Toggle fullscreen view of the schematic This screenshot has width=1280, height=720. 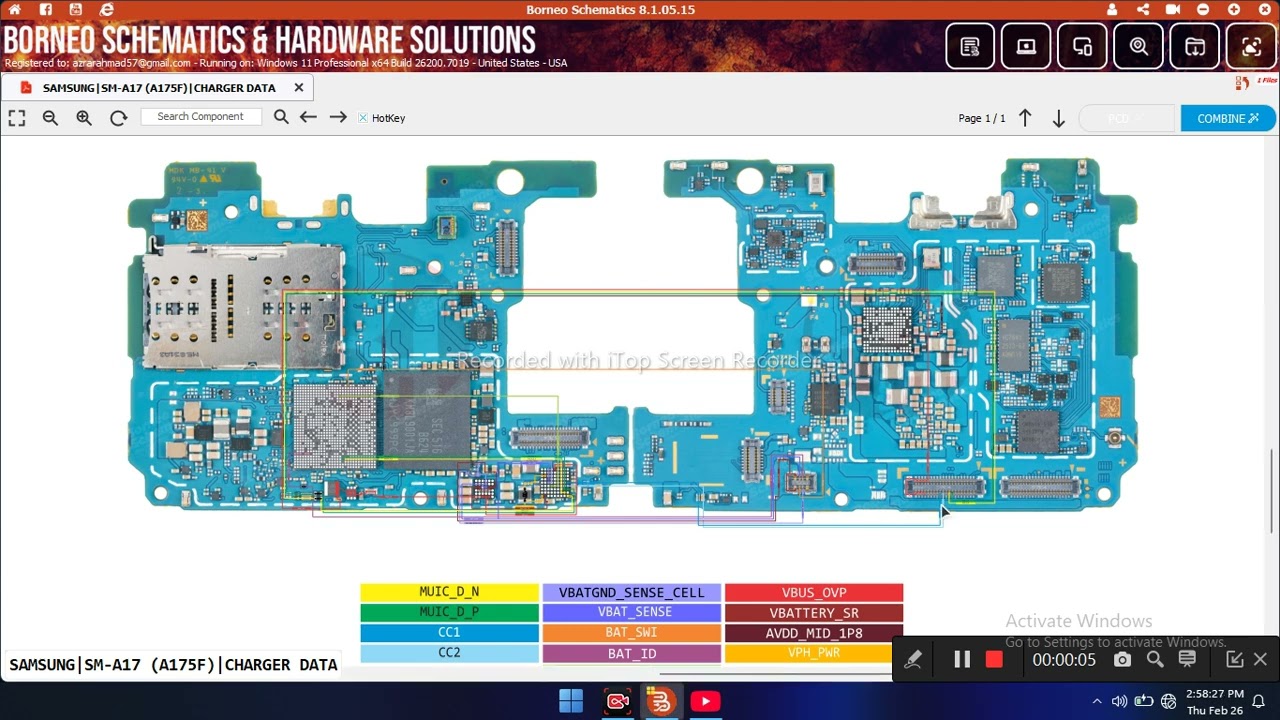tap(17, 118)
